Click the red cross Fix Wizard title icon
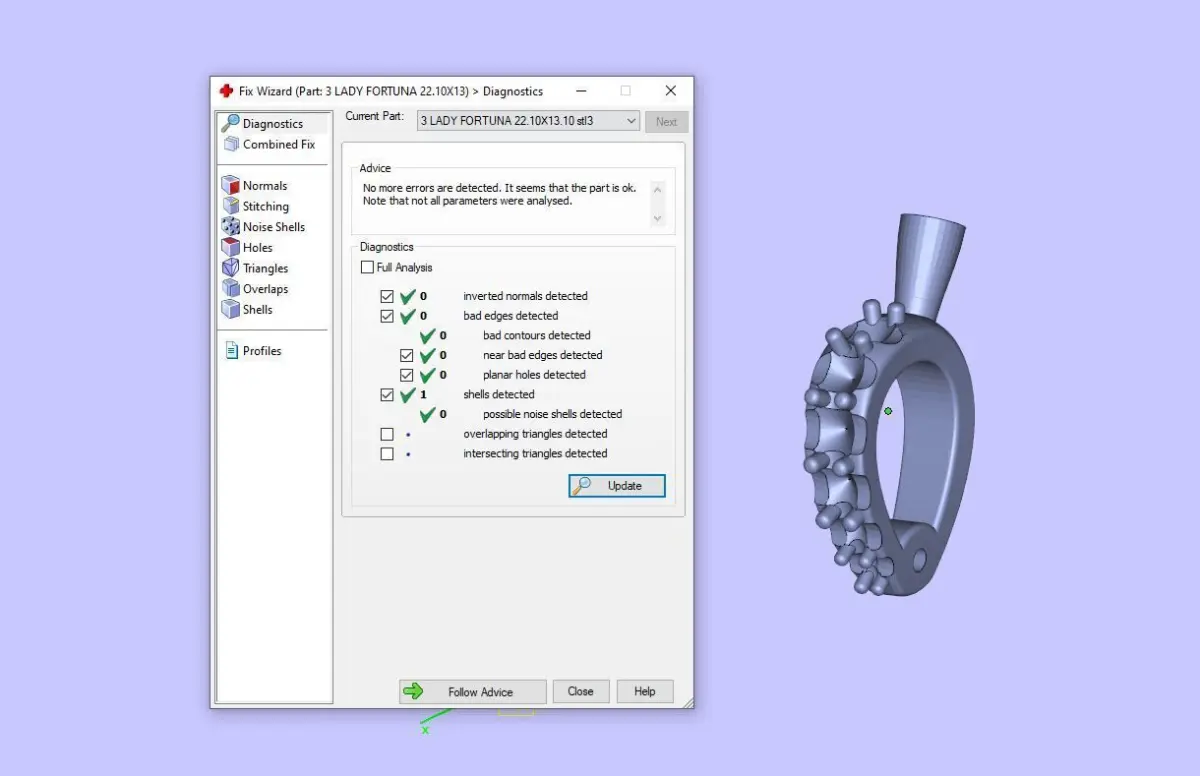Image resolution: width=1200 pixels, height=776 pixels. 226,91
